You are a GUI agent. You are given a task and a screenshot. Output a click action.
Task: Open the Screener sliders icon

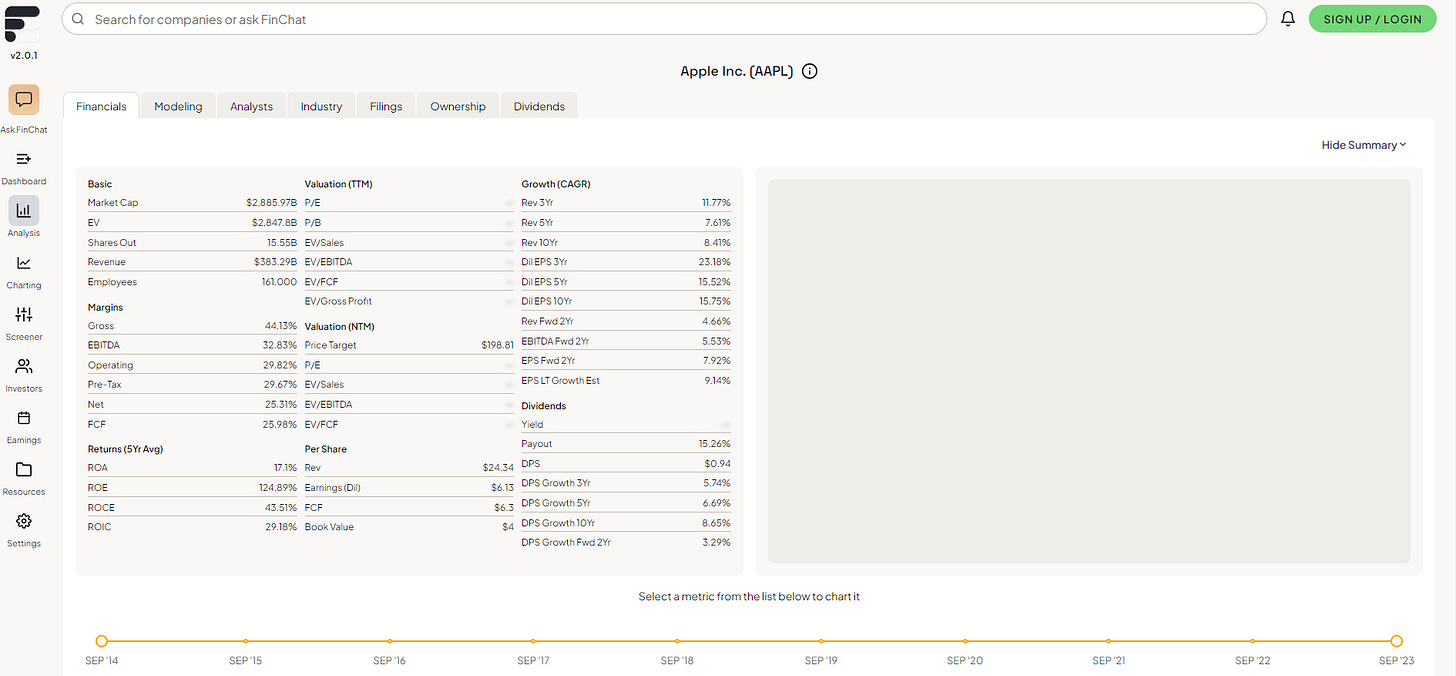click(x=24, y=315)
